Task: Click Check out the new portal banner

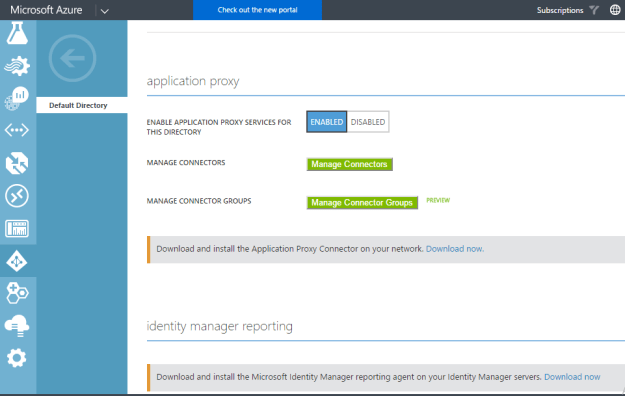Action: (x=257, y=10)
